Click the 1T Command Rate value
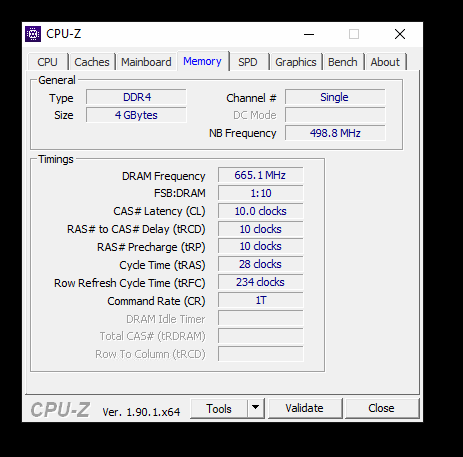Viewport: 463px width, 457px height. point(261,300)
